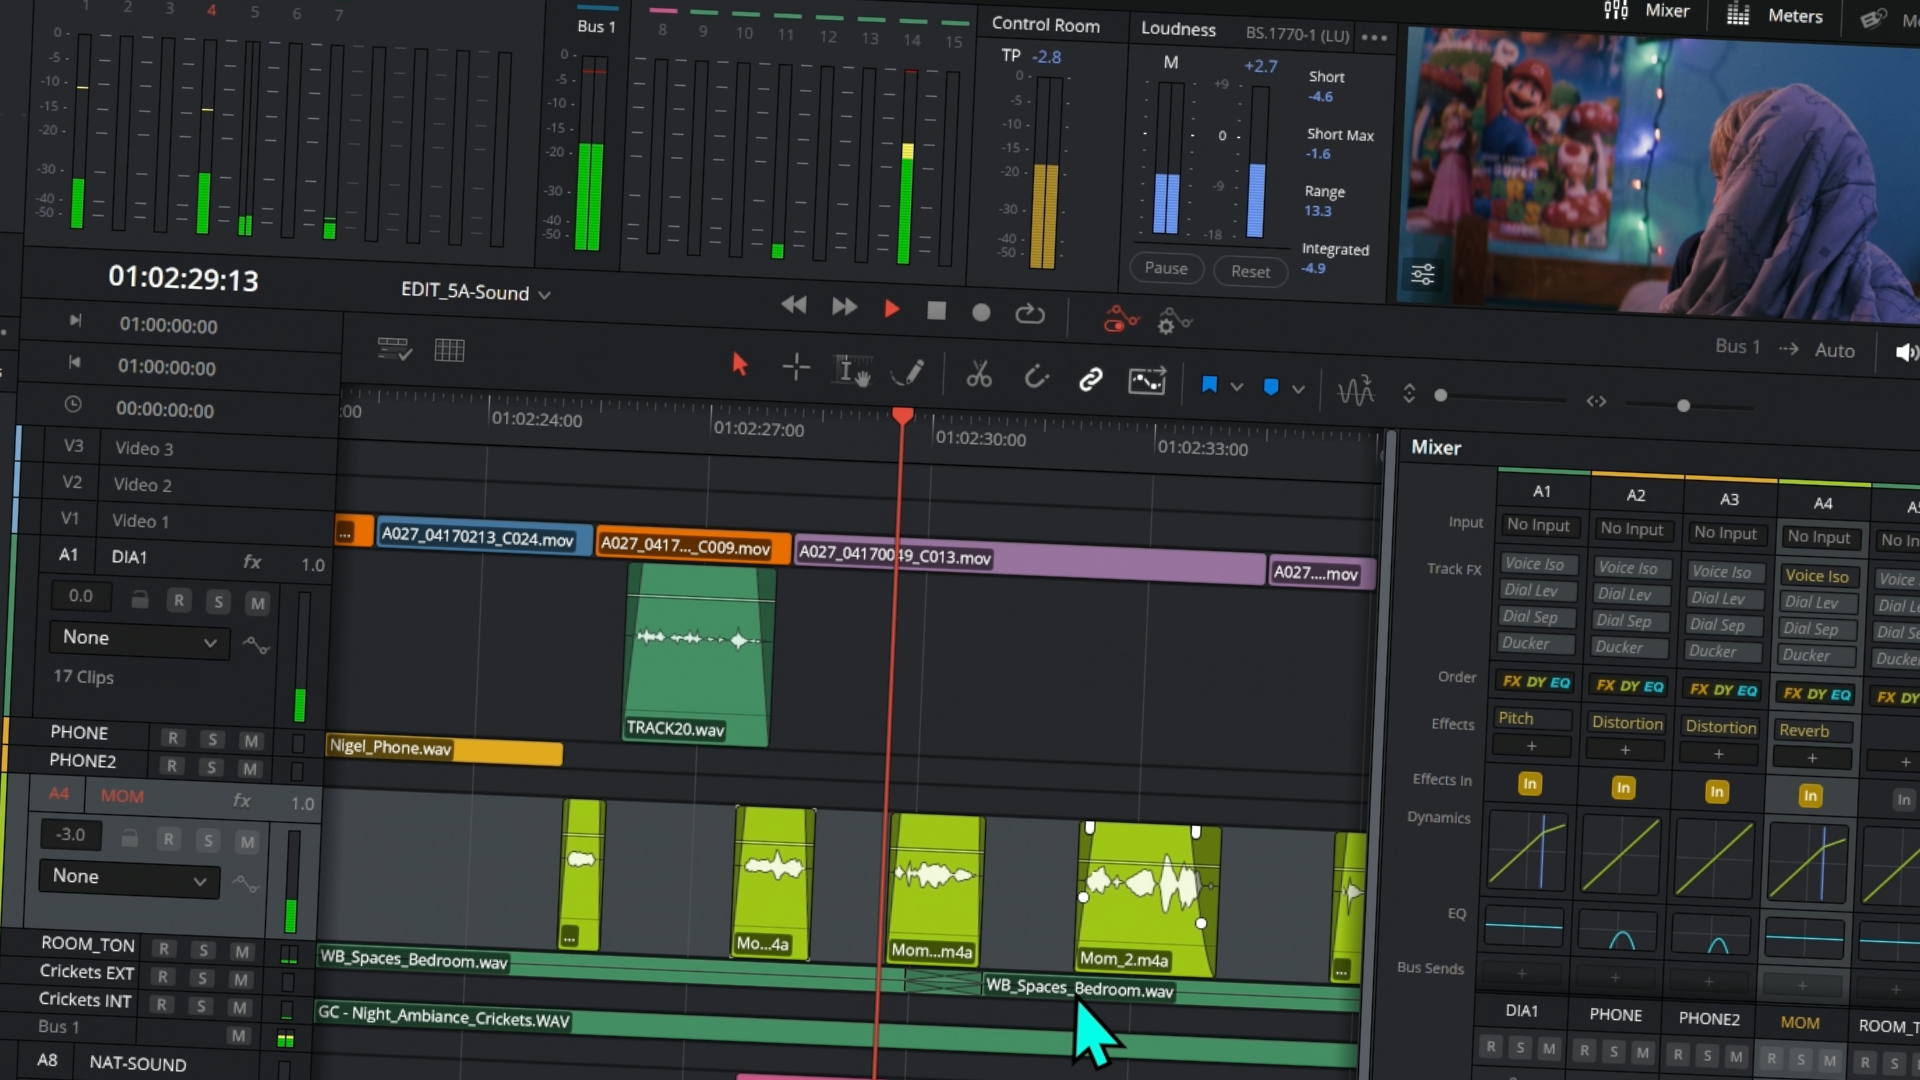Reset the loudness meter

[x=1250, y=271]
